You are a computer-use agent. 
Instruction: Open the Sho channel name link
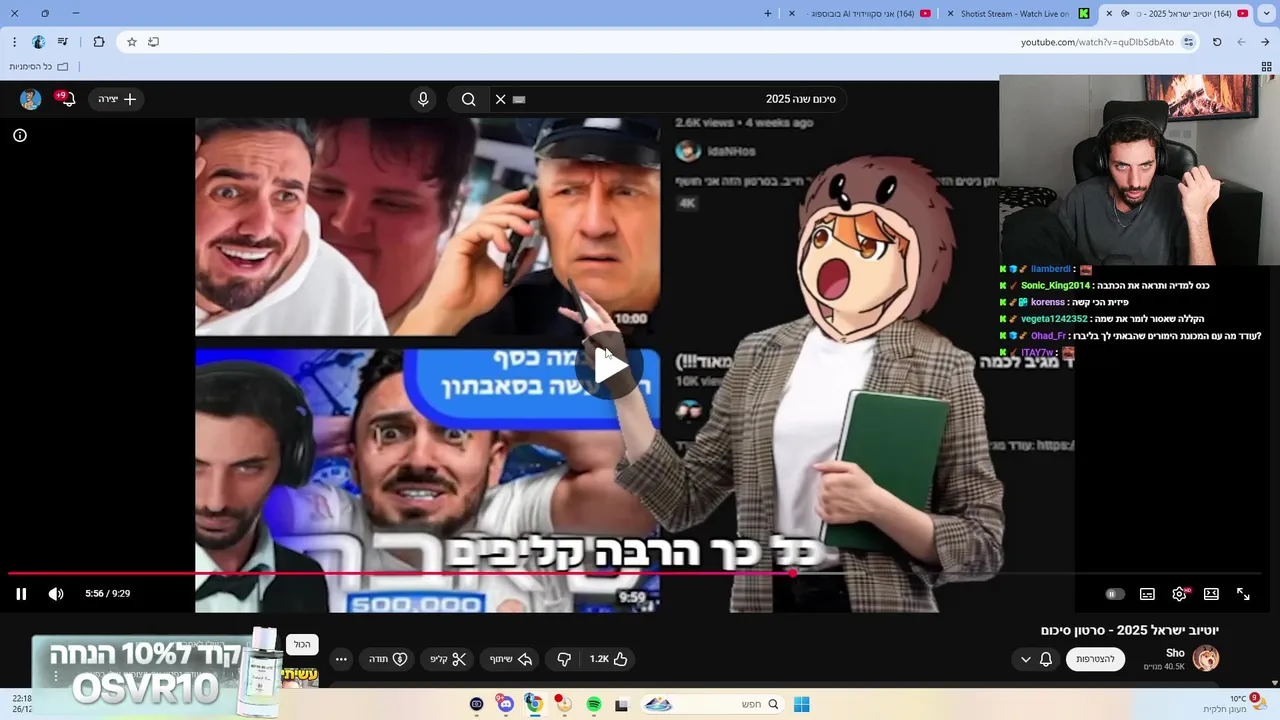click(x=1175, y=653)
